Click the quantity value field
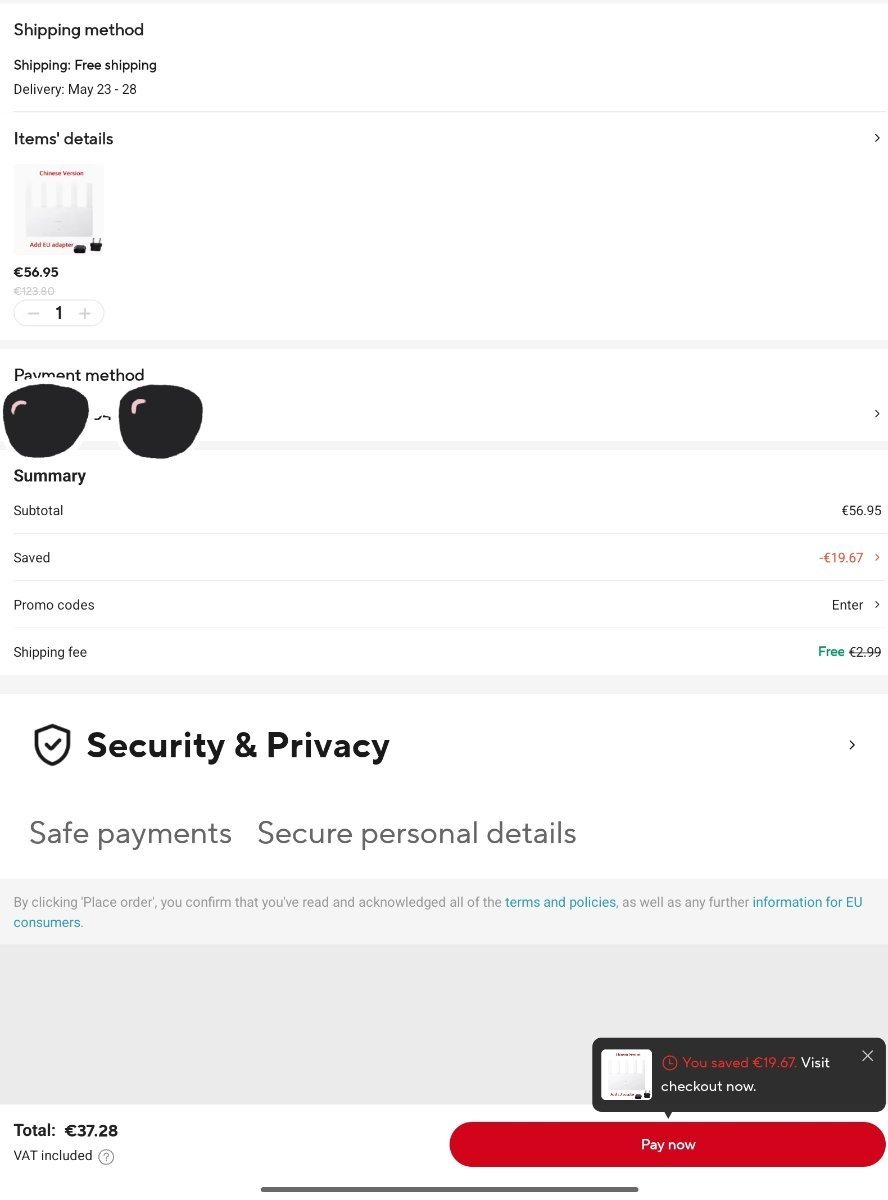888x1200 pixels. coord(59,313)
